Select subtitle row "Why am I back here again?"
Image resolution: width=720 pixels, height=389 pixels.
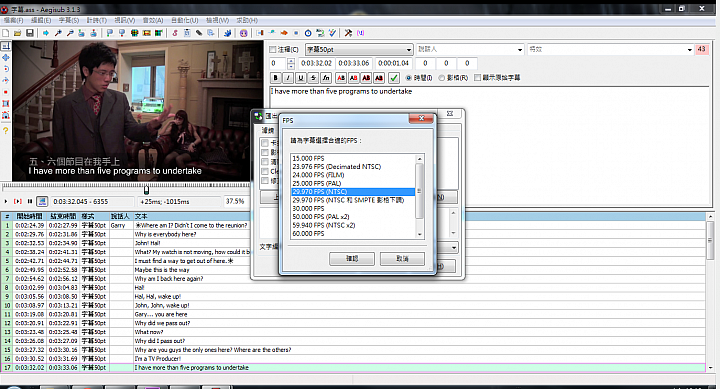coord(353,279)
